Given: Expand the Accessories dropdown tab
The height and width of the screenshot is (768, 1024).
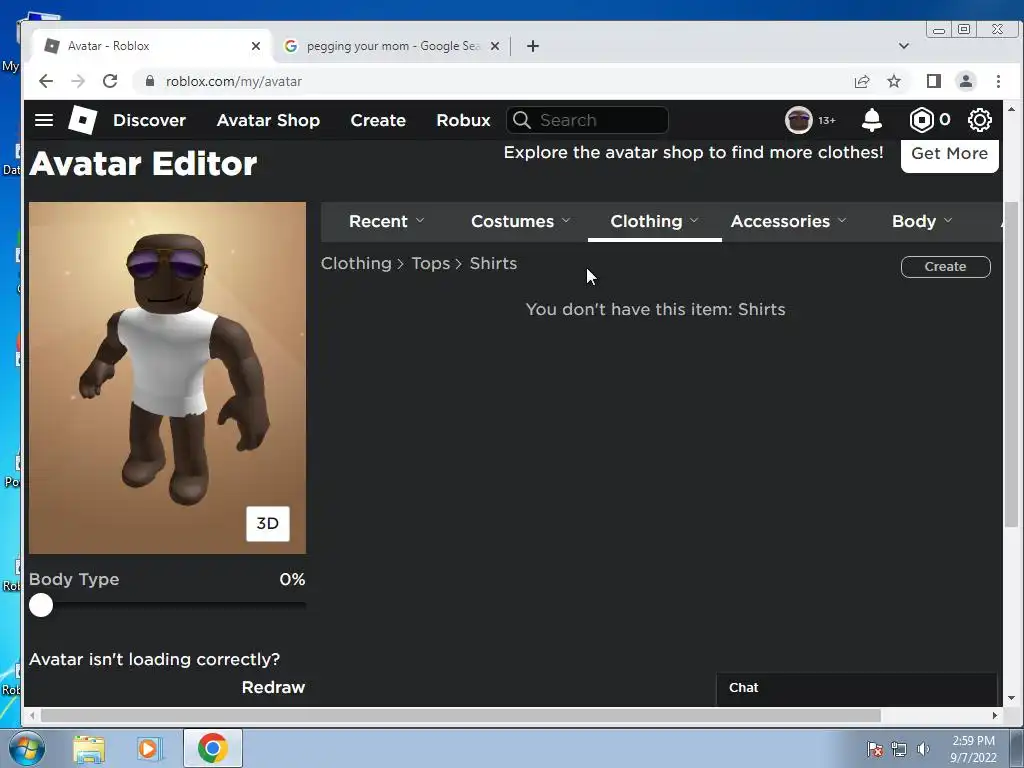Looking at the screenshot, I should [788, 221].
